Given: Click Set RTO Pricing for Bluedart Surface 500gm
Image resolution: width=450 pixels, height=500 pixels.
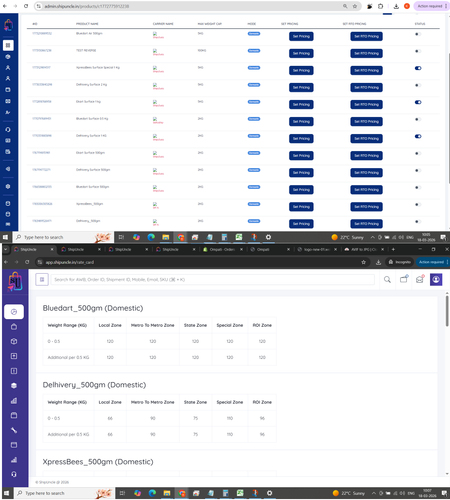Looking at the screenshot, I should [x=366, y=190].
